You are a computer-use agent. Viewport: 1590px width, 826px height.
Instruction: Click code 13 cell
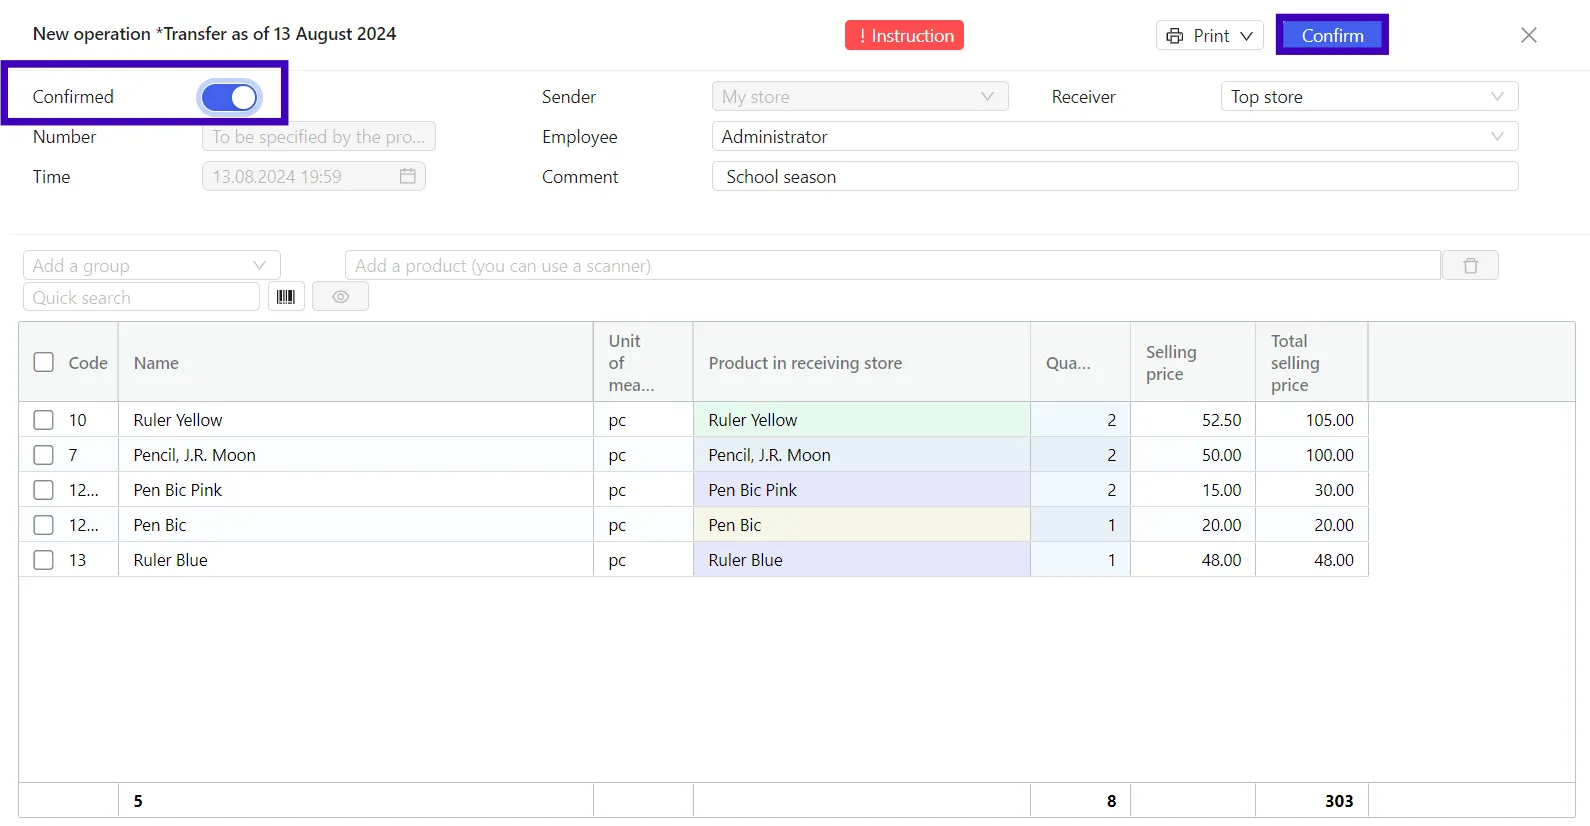(78, 560)
